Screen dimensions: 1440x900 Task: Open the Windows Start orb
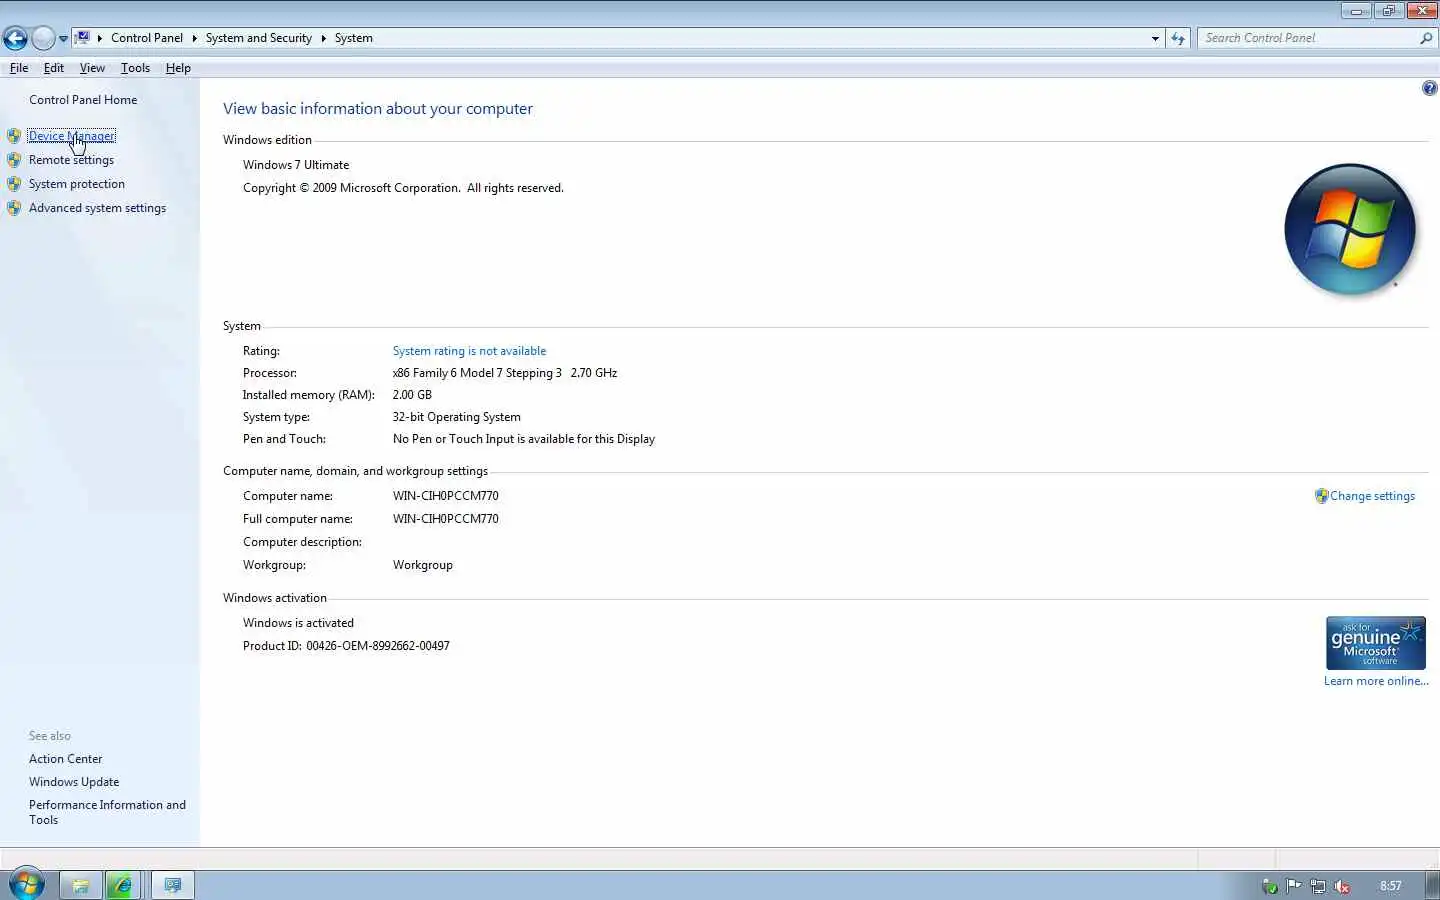(x=26, y=884)
